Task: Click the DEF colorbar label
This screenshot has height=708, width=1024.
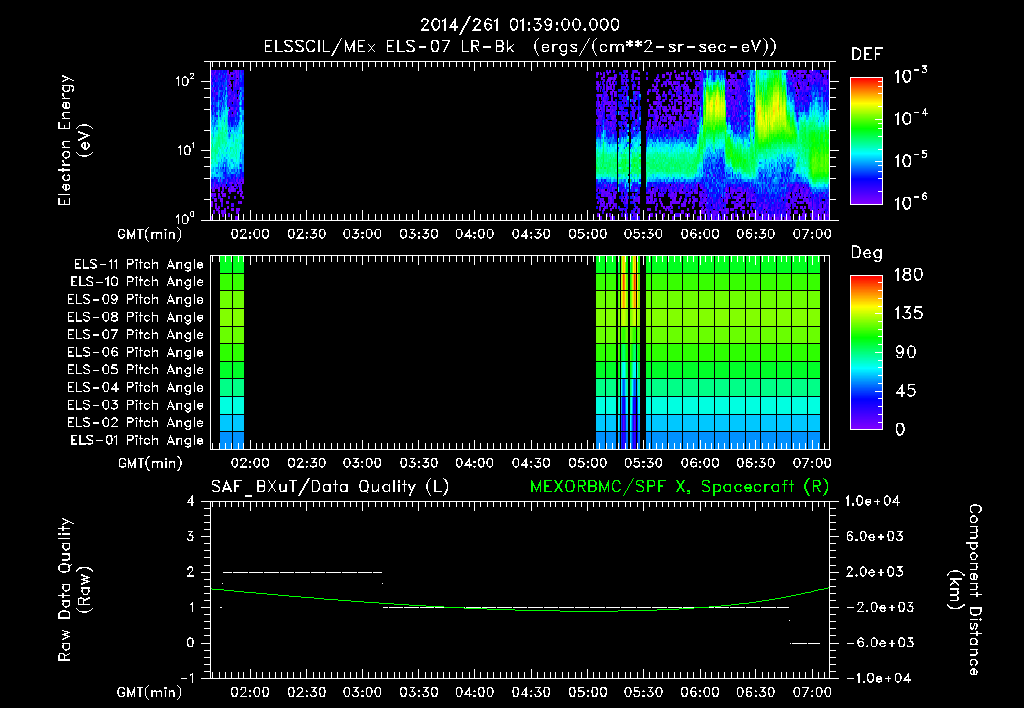Action: click(x=867, y=55)
